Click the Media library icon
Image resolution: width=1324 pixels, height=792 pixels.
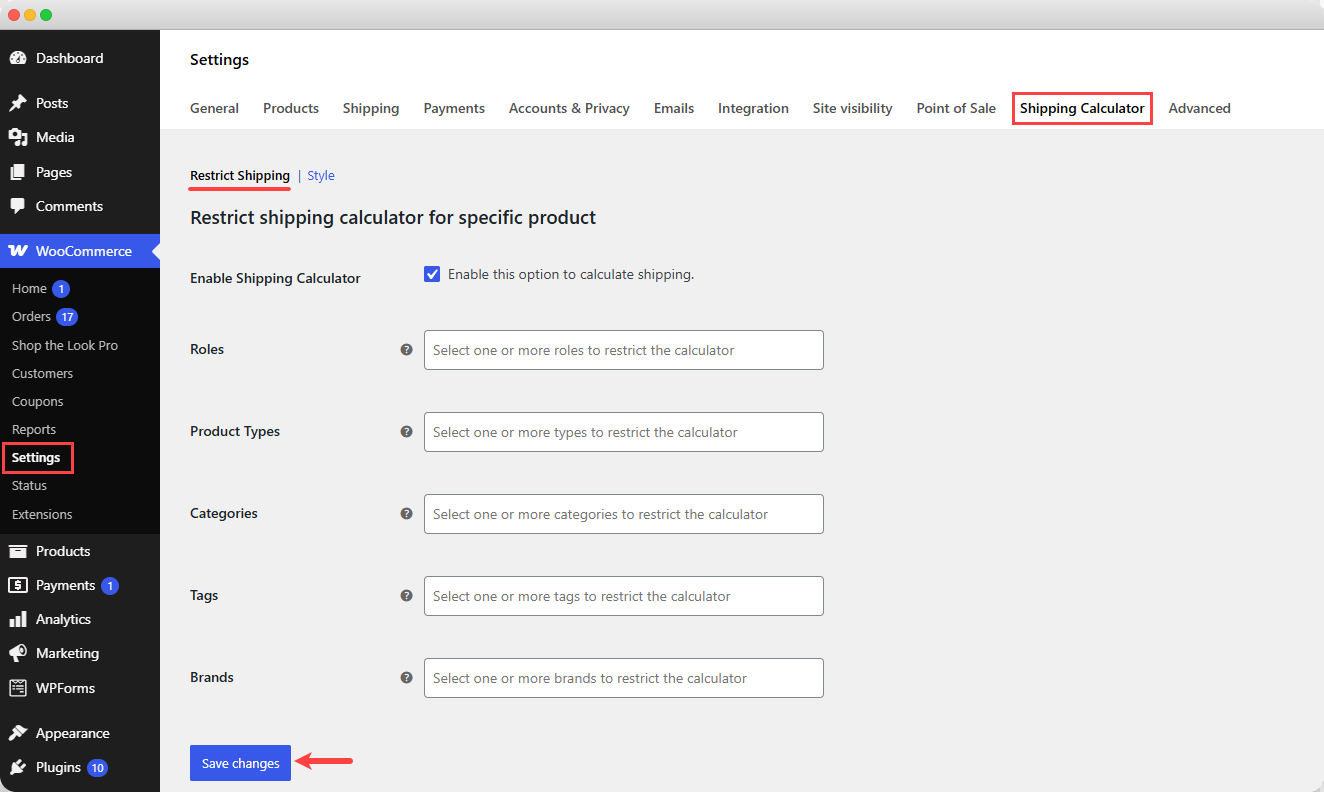click(18, 137)
